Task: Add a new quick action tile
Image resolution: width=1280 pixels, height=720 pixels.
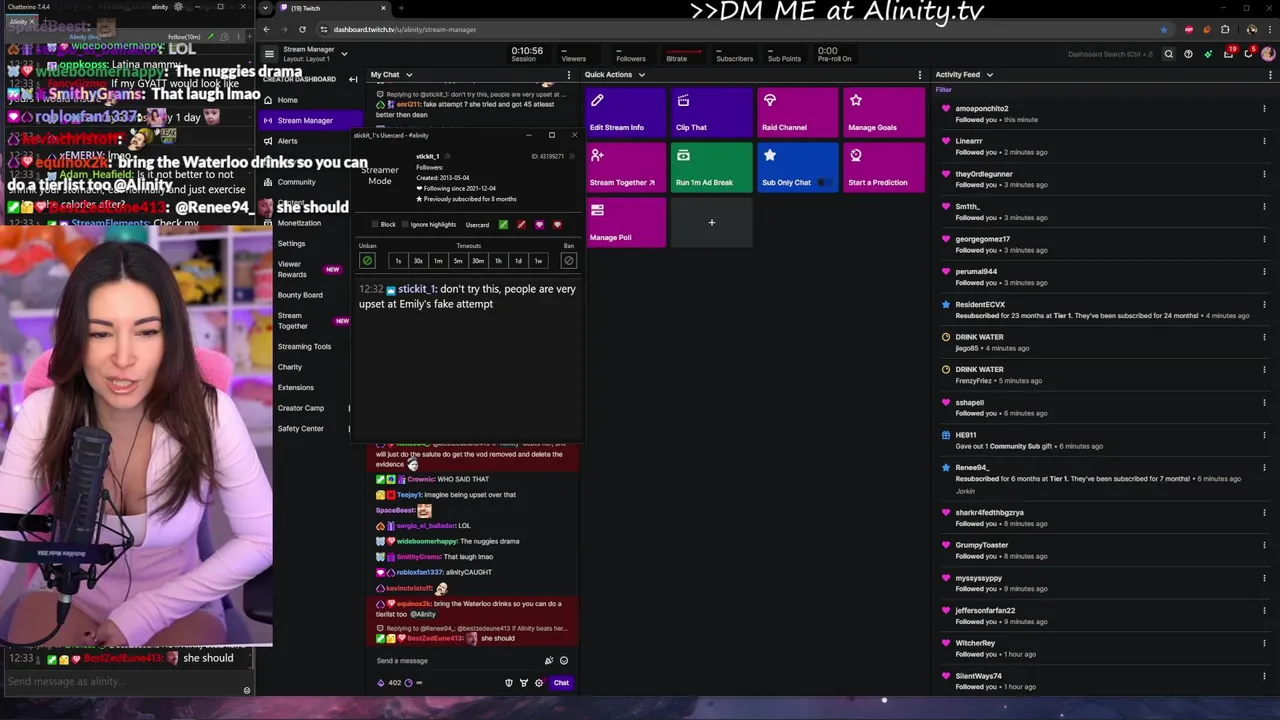Action: (712, 222)
